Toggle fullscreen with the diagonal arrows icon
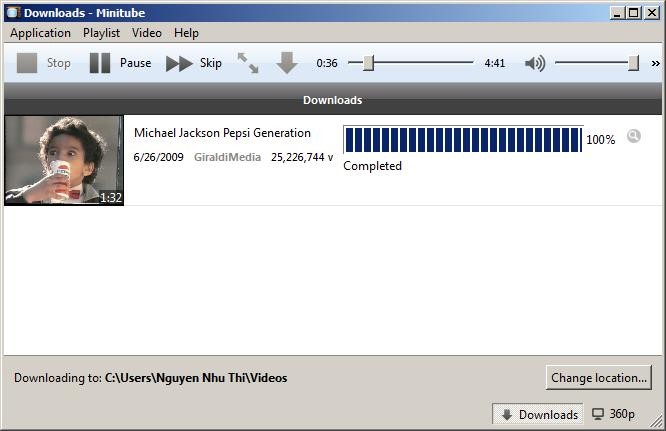Screen dimensions: 666x431 tap(247, 63)
